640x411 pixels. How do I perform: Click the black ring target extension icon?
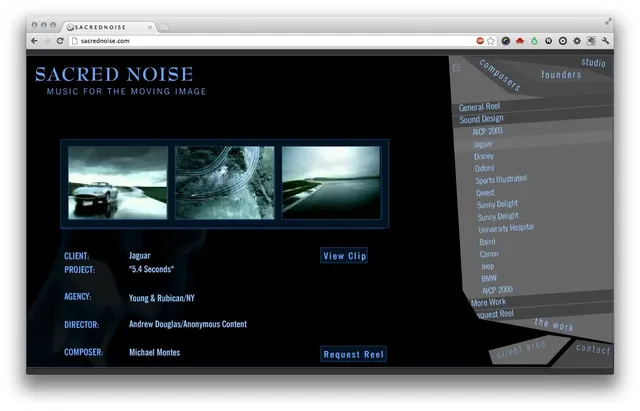pos(563,41)
